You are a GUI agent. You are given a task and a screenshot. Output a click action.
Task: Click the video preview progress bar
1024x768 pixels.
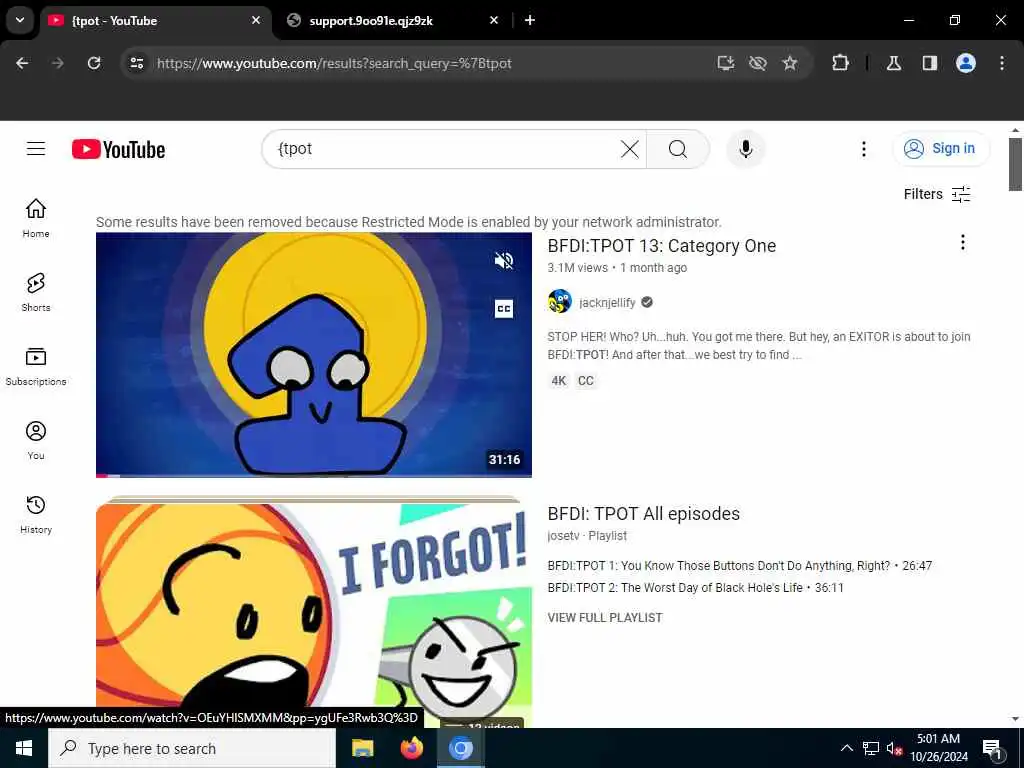pos(313,475)
